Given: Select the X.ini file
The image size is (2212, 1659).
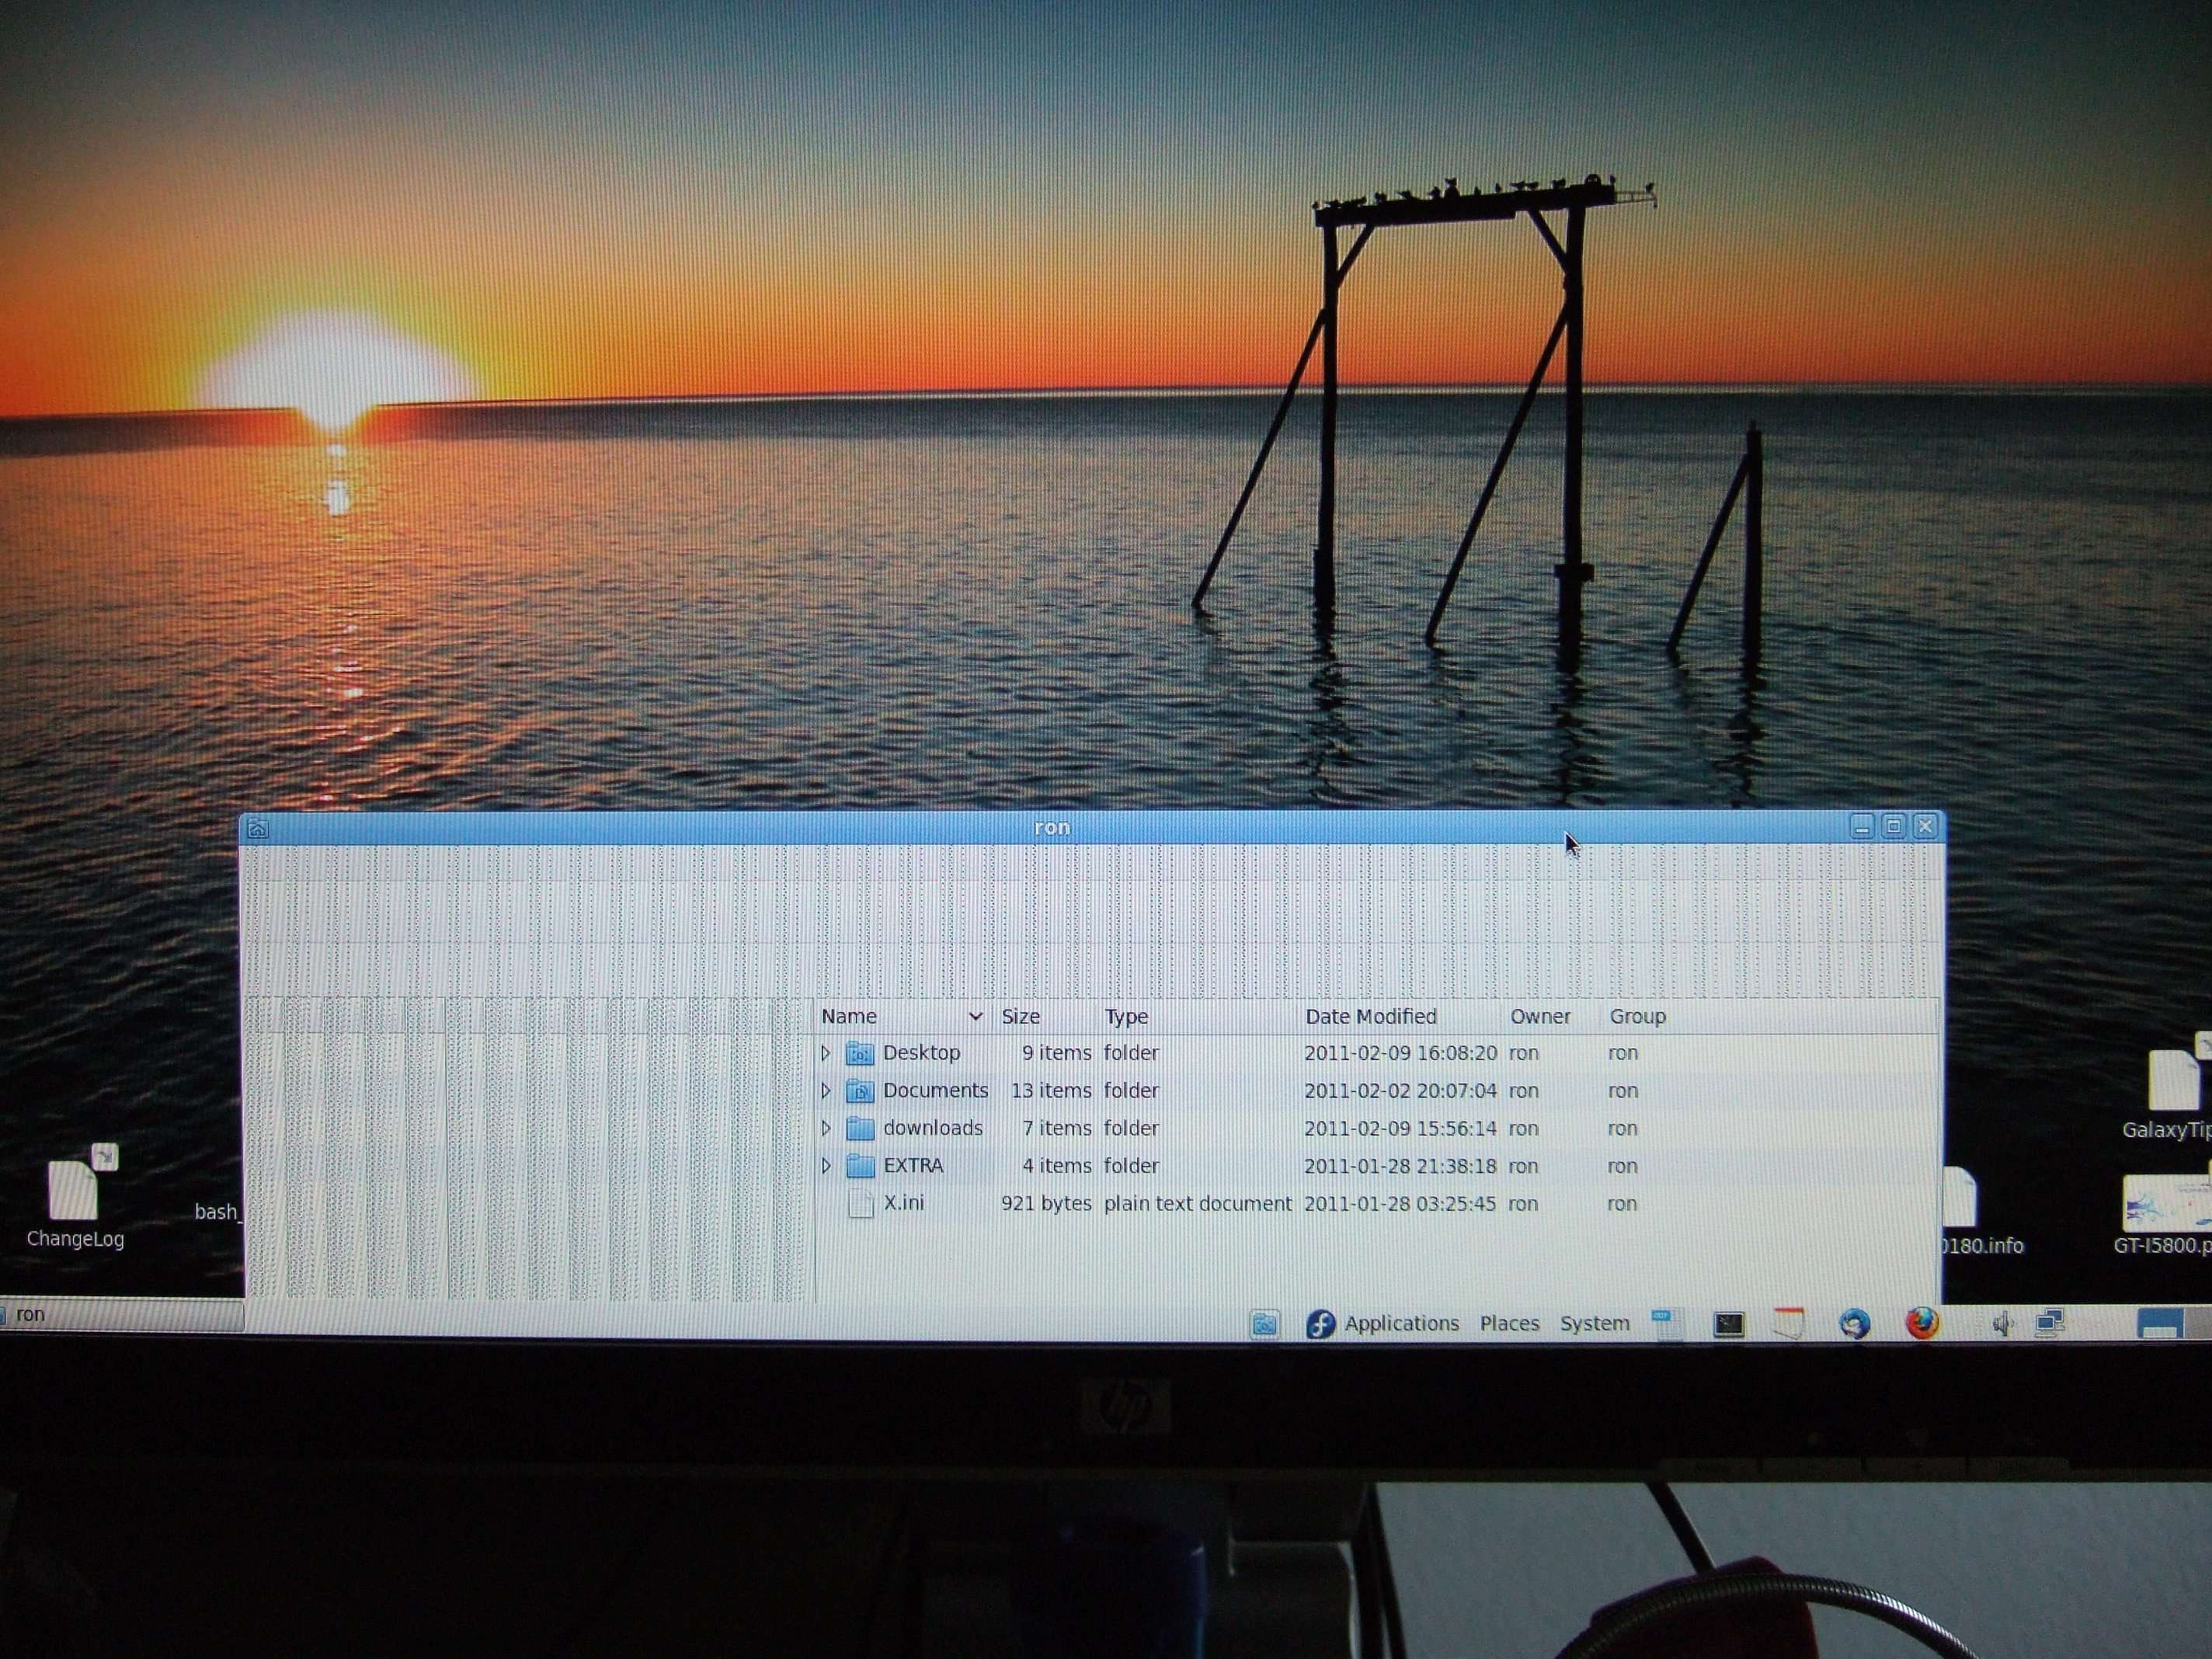Looking at the screenshot, I should tap(903, 1203).
